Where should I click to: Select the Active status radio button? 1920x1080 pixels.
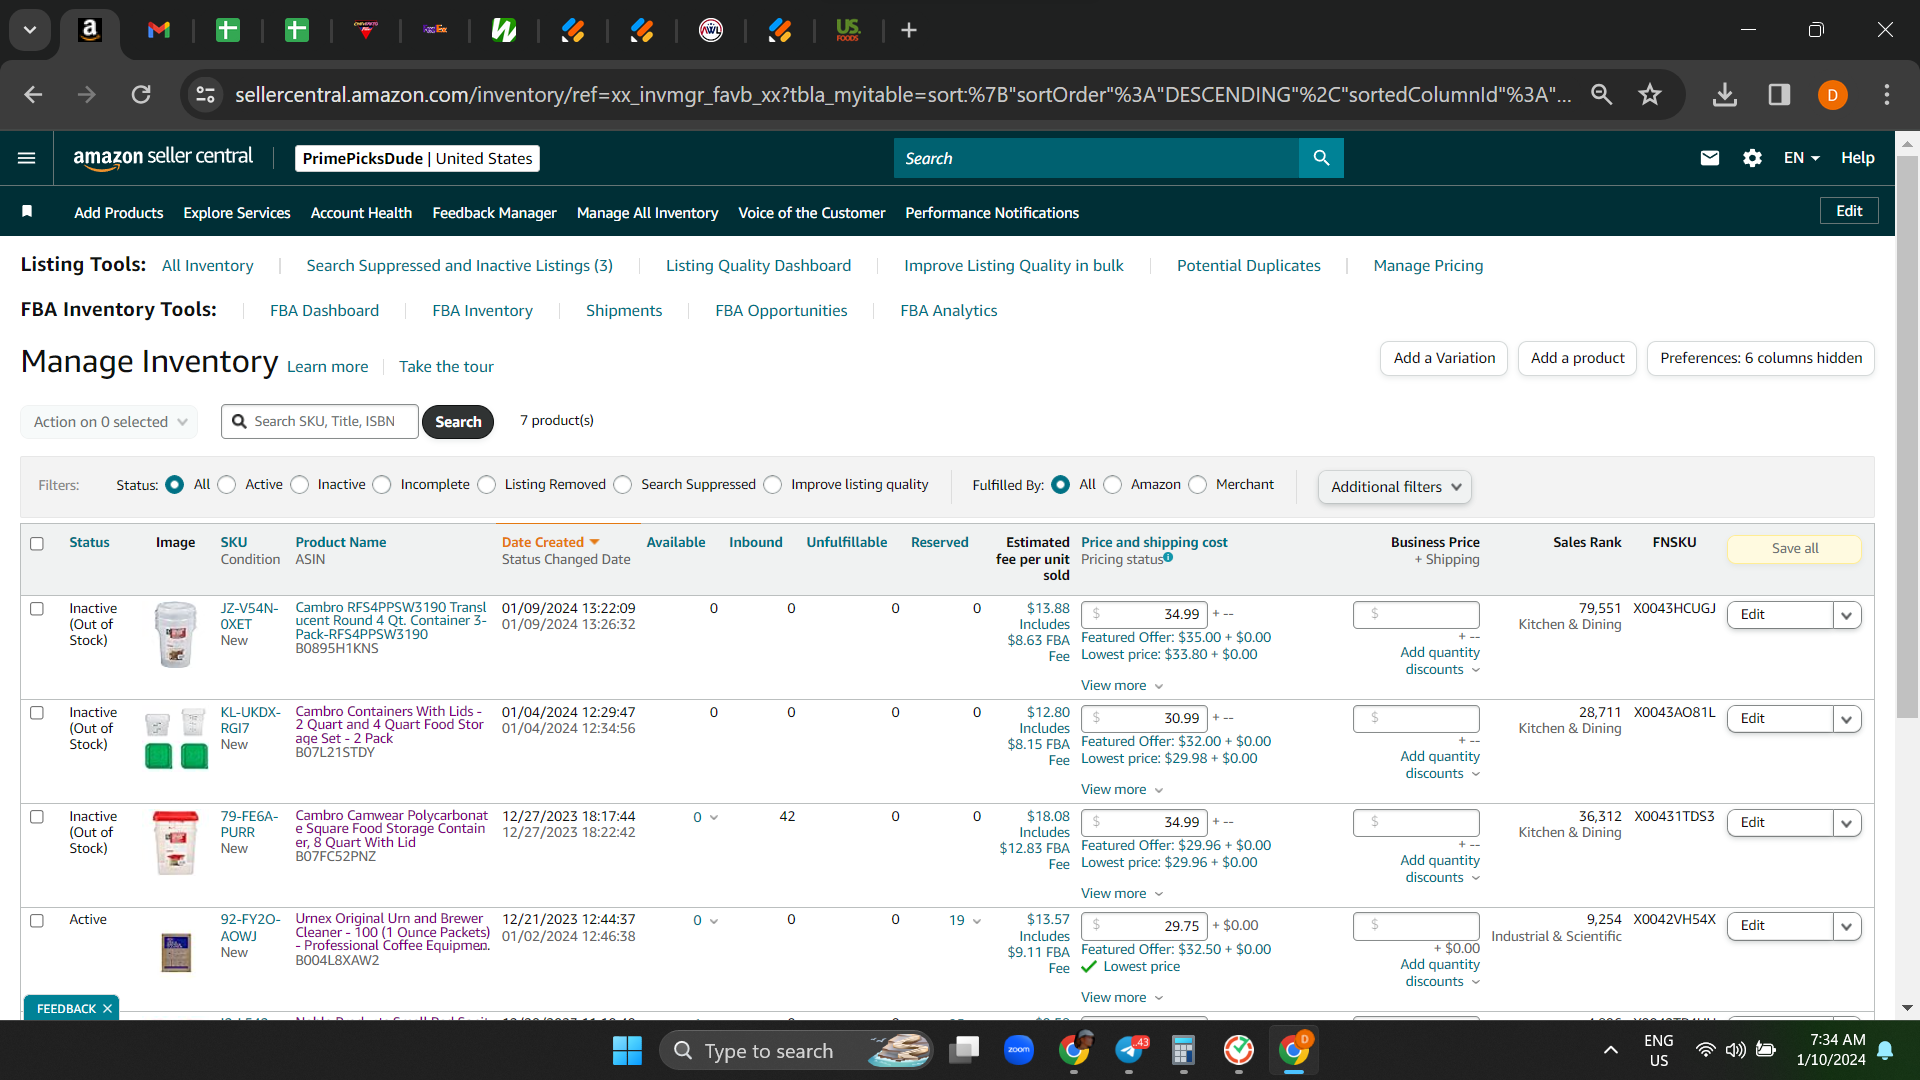click(x=227, y=485)
